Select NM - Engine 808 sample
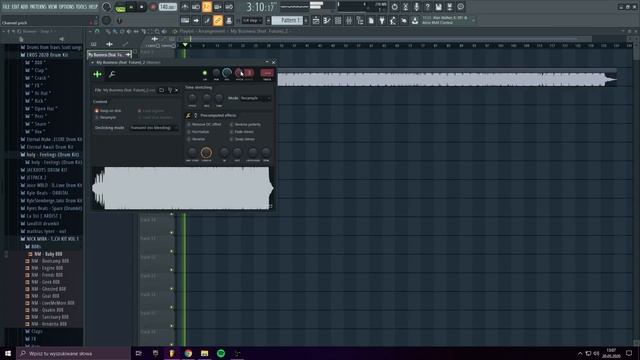The width and height of the screenshot is (640, 360). tap(47, 268)
